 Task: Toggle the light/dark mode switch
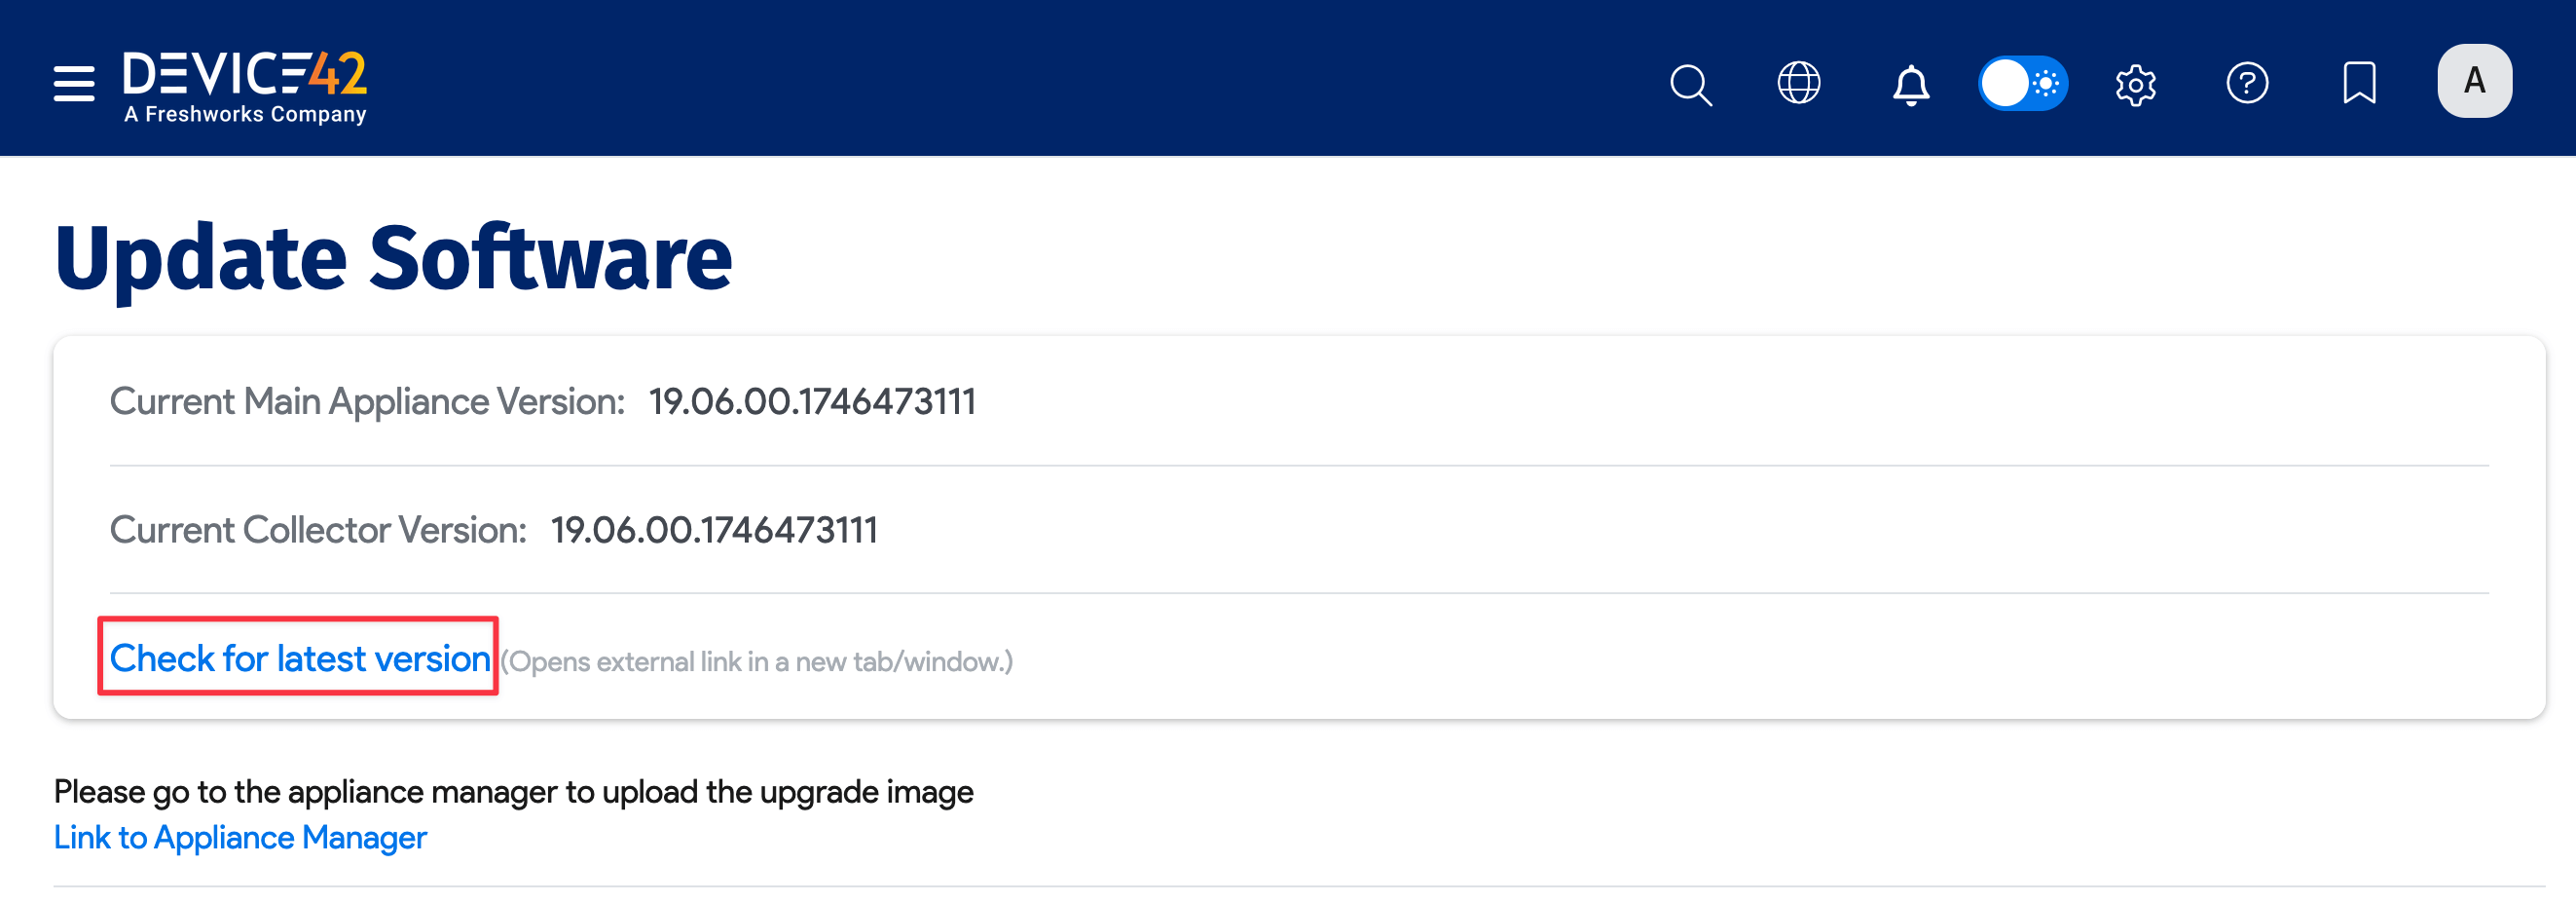[x=2024, y=83]
